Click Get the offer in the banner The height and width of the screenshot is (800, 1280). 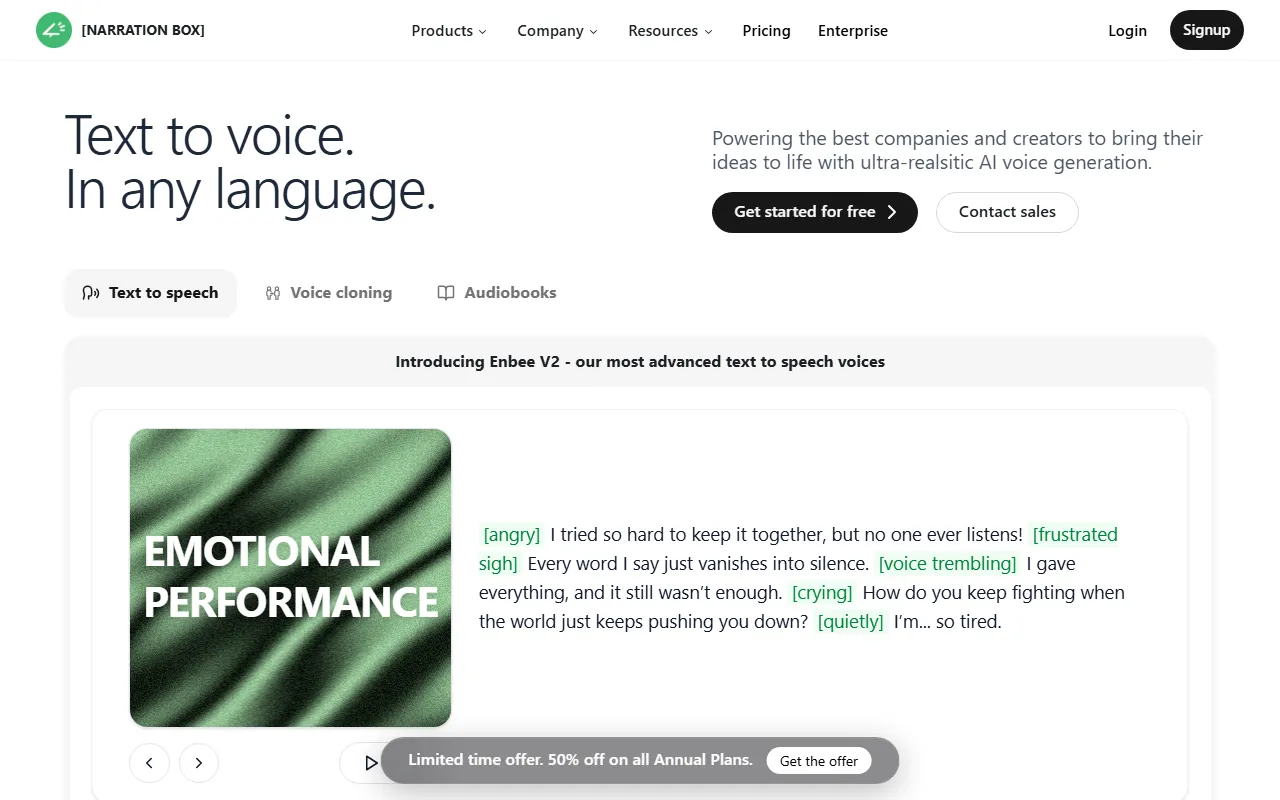point(818,761)
